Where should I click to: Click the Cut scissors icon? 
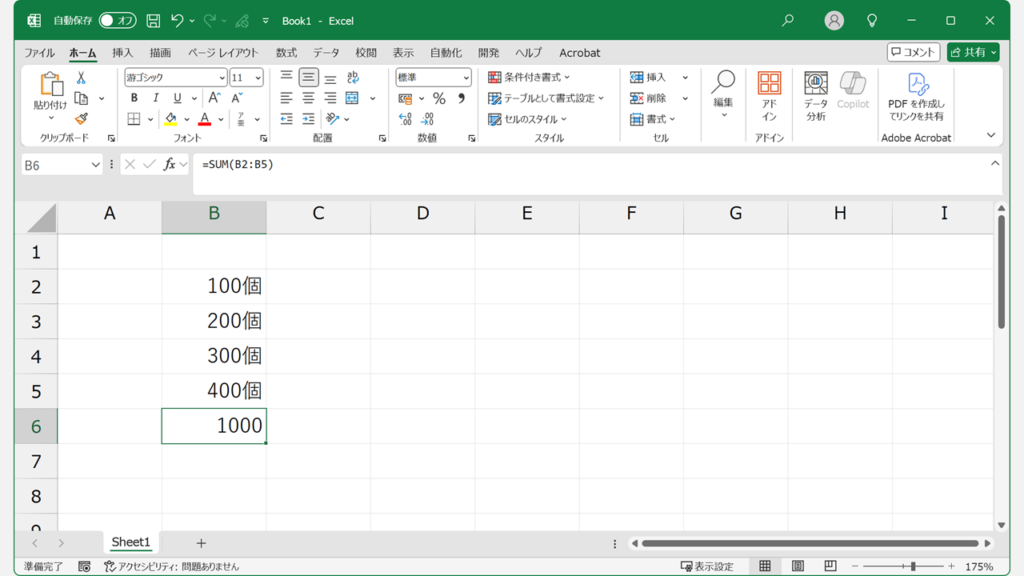81,78
